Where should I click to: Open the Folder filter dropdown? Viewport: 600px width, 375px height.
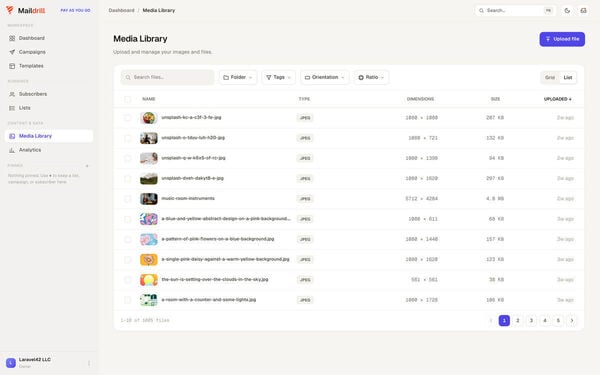238,77
